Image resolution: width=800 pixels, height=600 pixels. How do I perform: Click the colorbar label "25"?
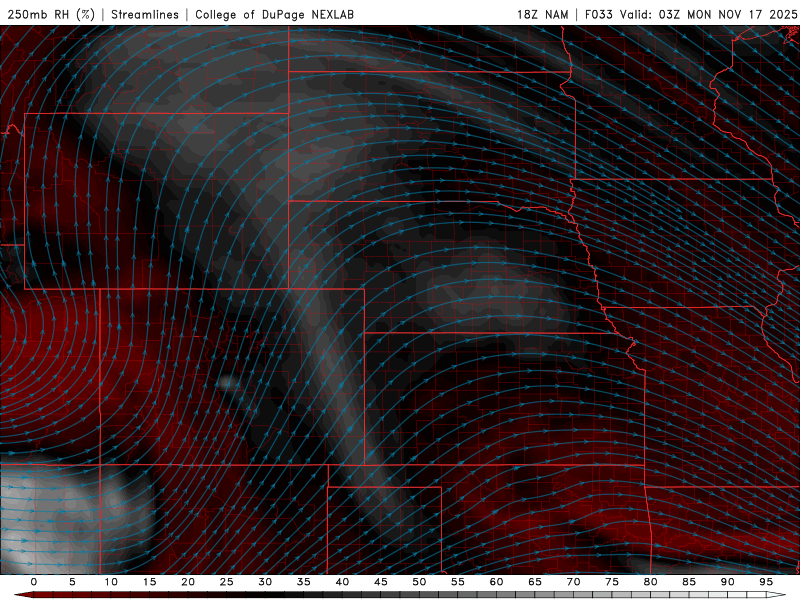click(227, 582)
